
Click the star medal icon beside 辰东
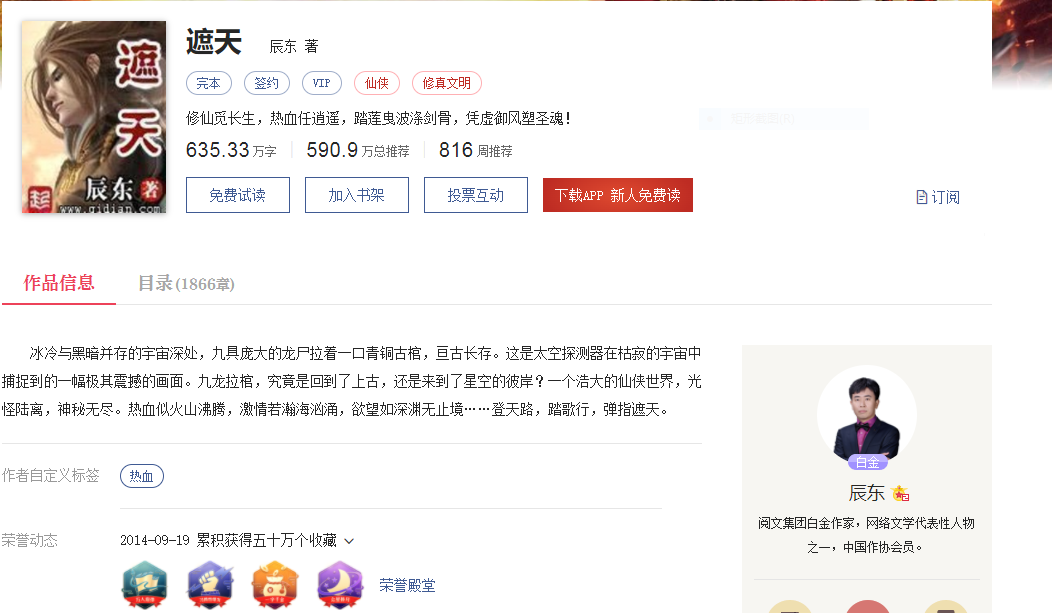click(900, 494)
